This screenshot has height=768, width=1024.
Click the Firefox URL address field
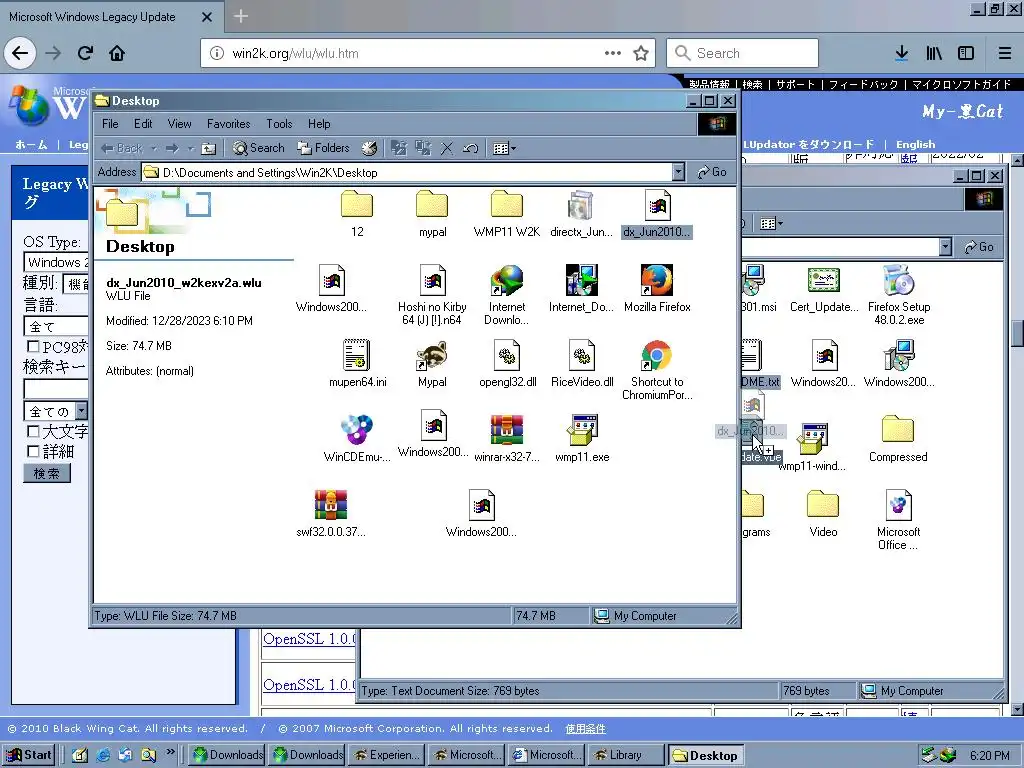coord(429,53)
